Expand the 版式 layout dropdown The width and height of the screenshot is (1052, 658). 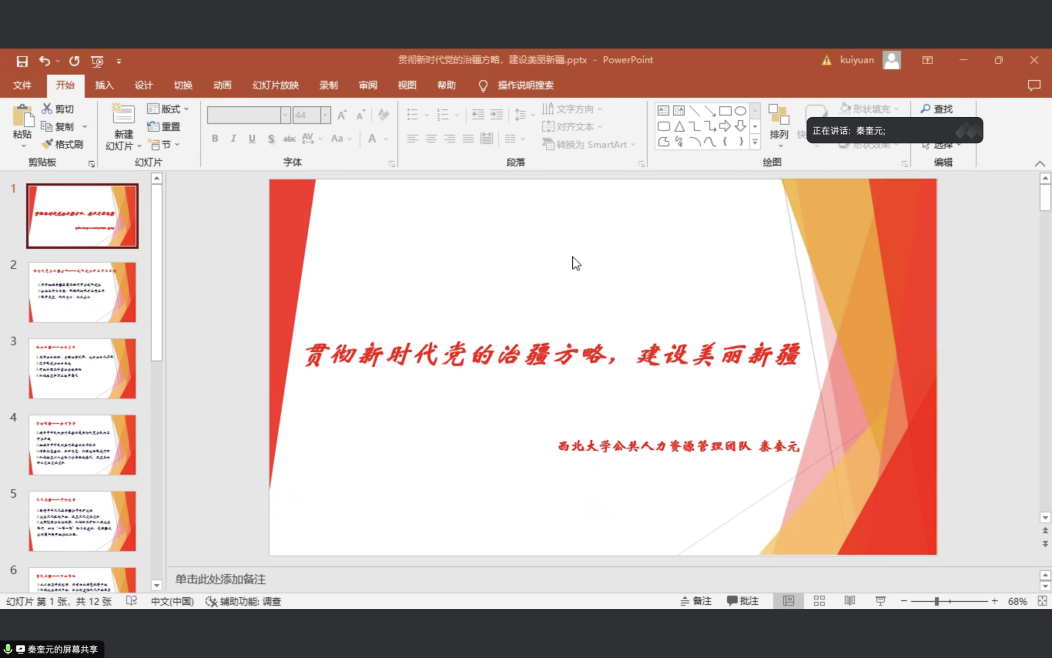pos(170,109)
